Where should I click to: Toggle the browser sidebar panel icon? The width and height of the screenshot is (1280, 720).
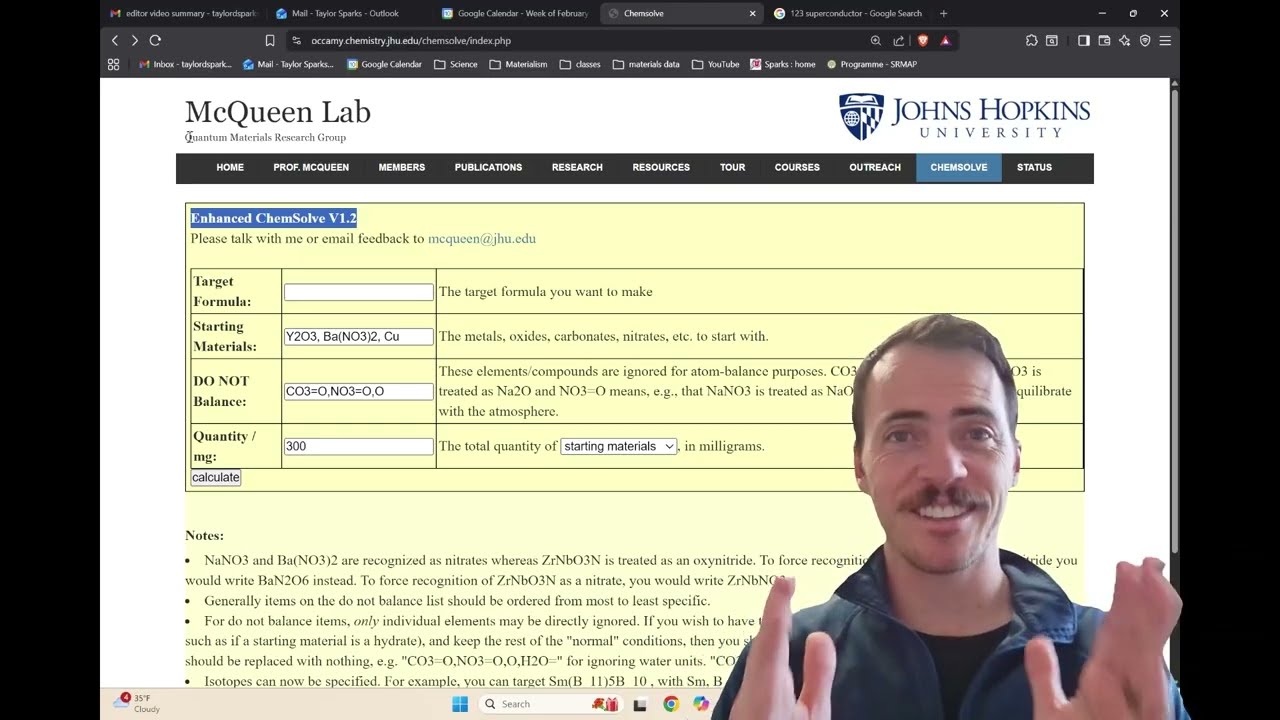(1084, 41)
